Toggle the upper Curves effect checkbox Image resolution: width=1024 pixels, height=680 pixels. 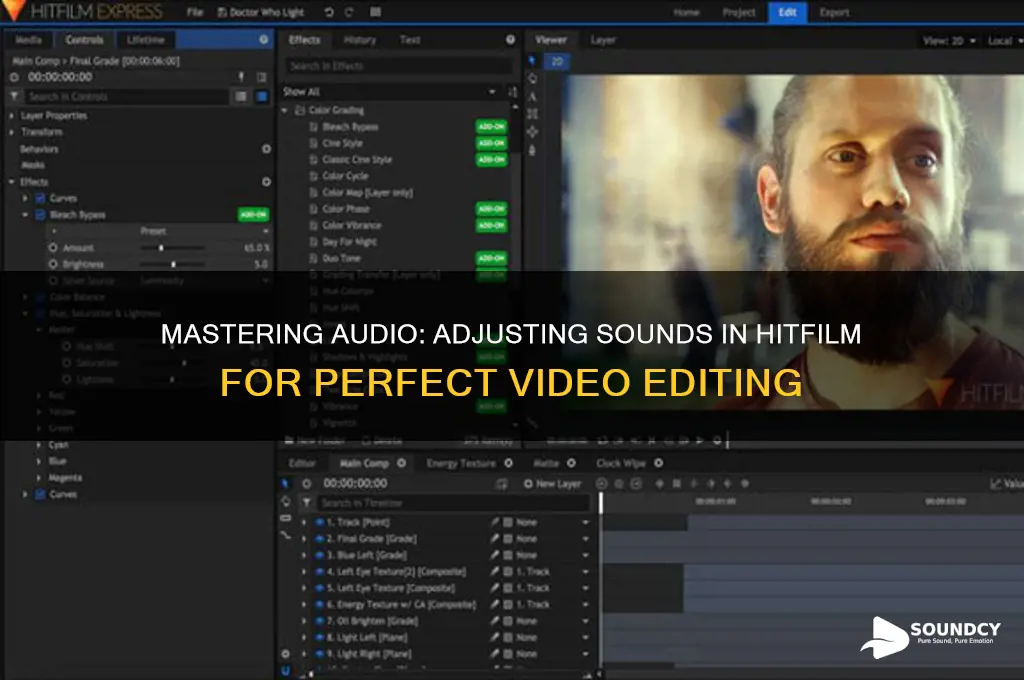click(40, 198)
